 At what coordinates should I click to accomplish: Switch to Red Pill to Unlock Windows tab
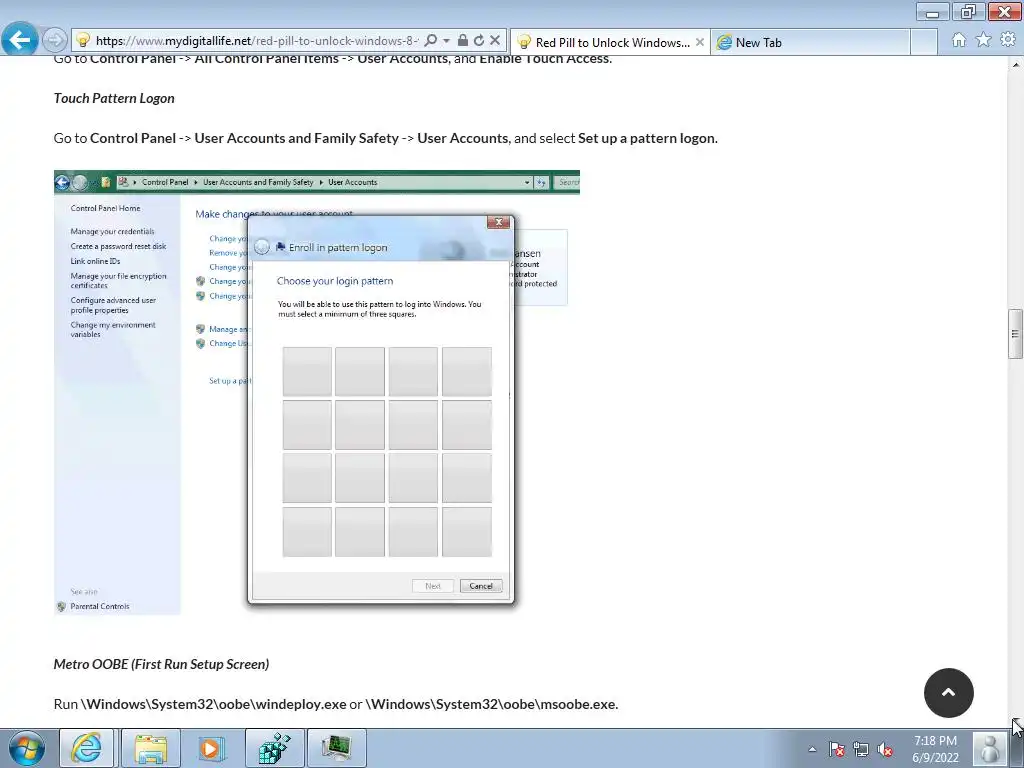pyautogui.click(x=610, y=42)
